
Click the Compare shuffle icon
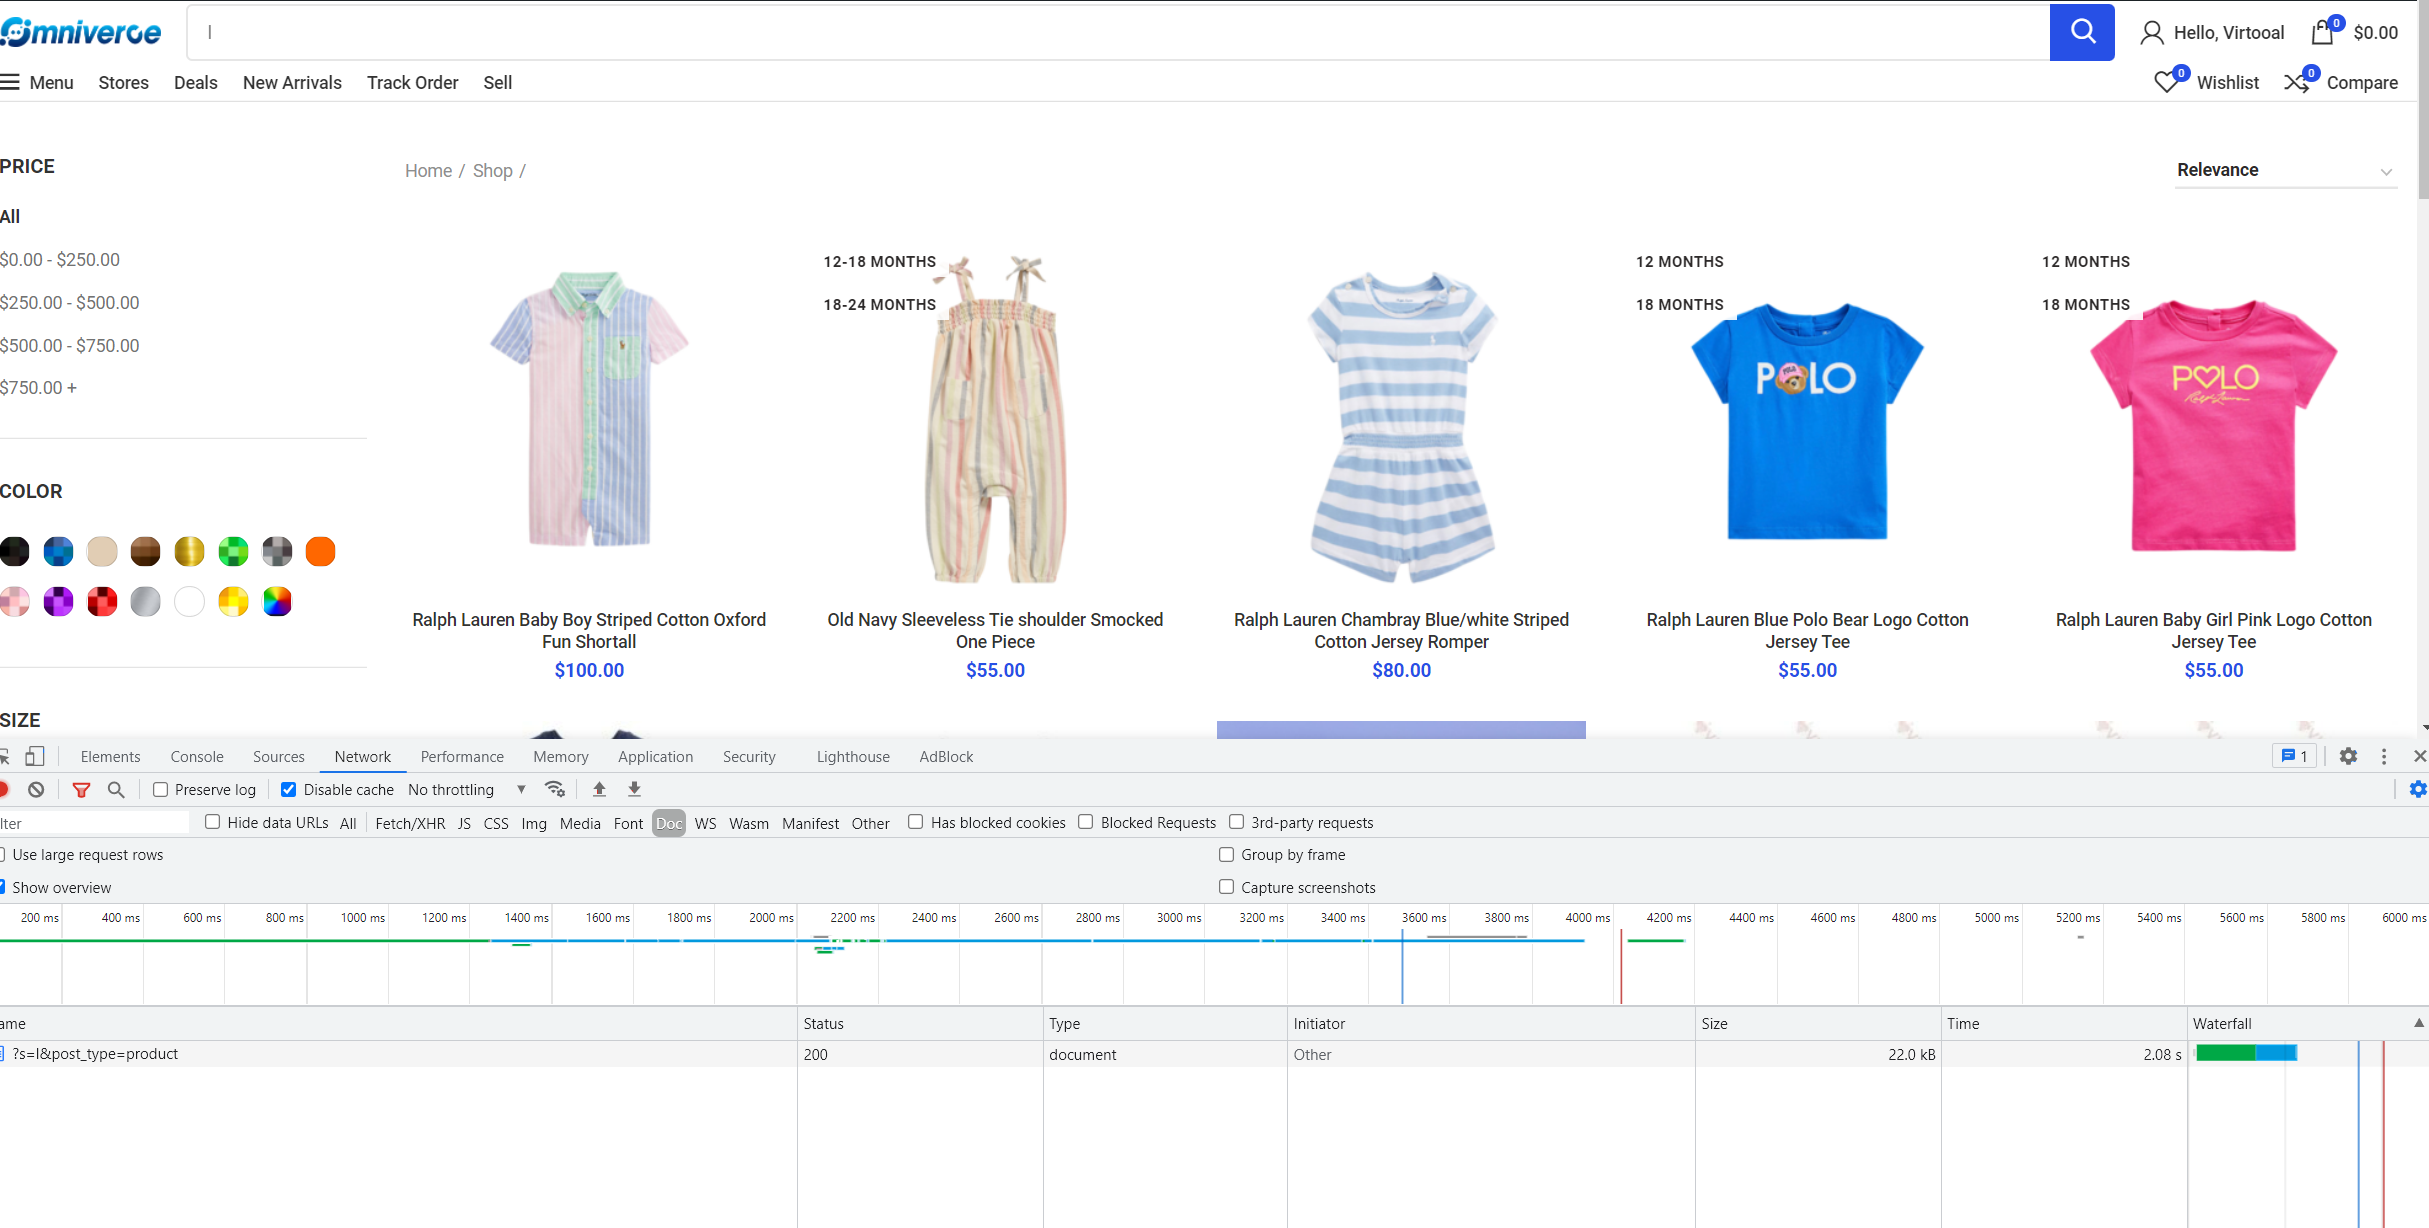2296,82
